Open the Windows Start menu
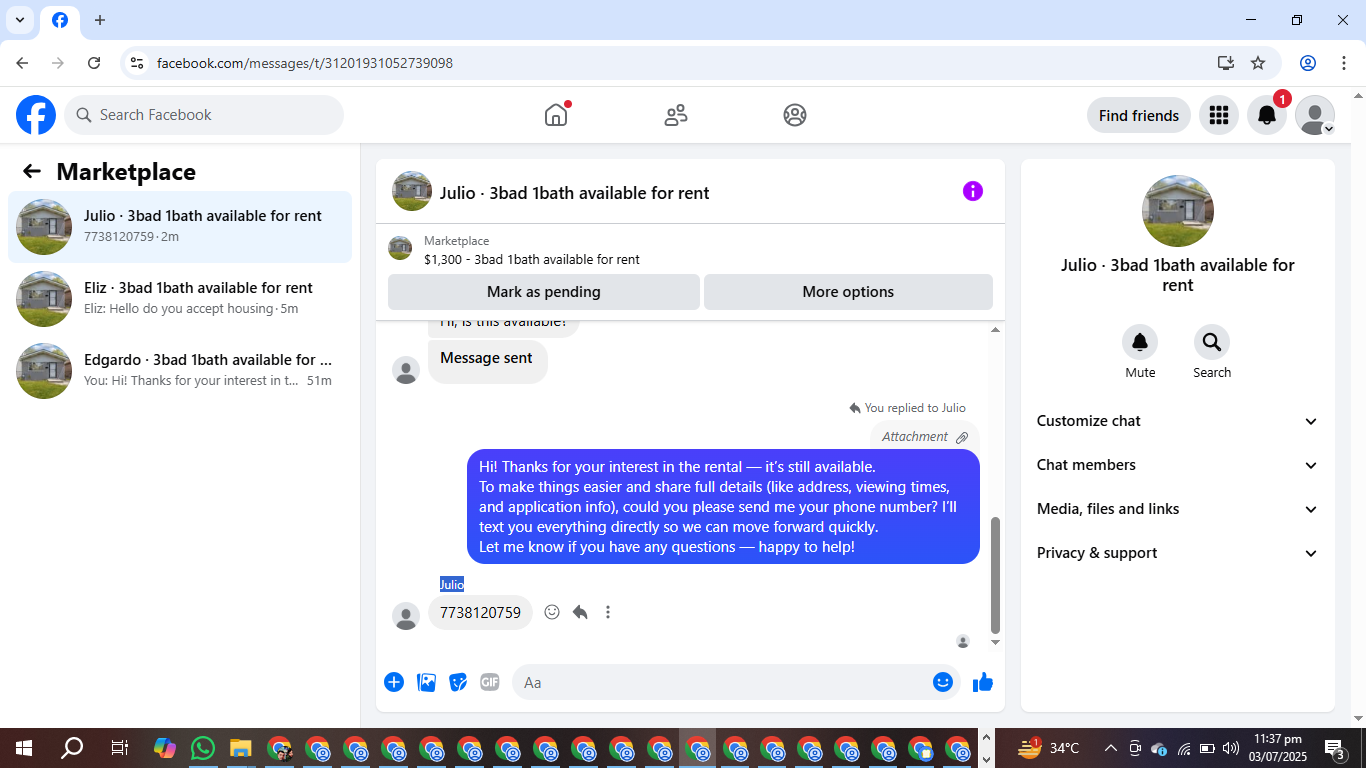Screen dimensions: 1366x768 tap(23, 748)
